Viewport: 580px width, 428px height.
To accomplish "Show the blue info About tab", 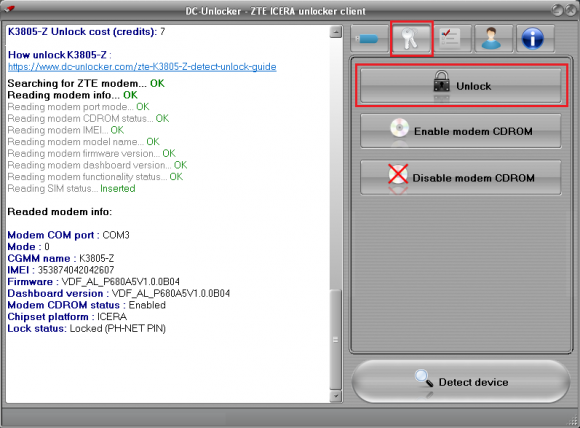I will tap(533, 38).
